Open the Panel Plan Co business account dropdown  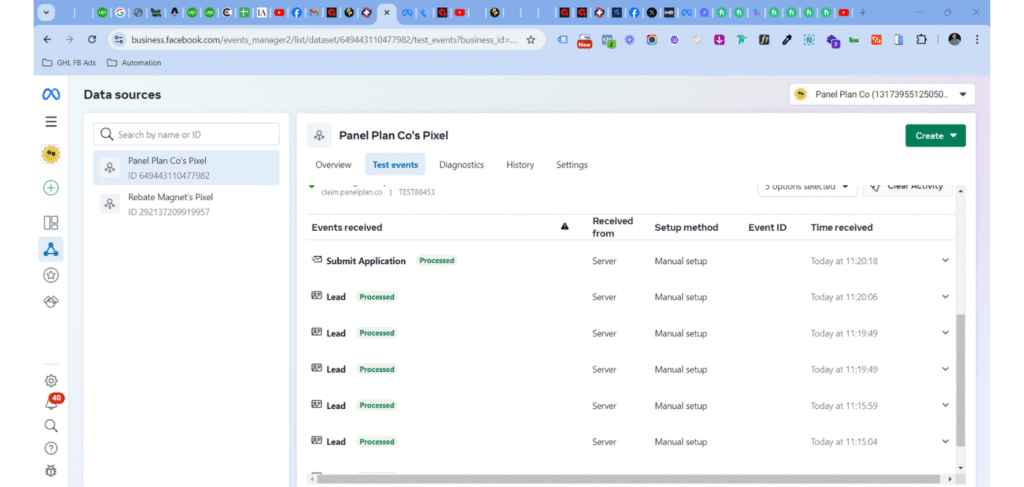(882, 94)
